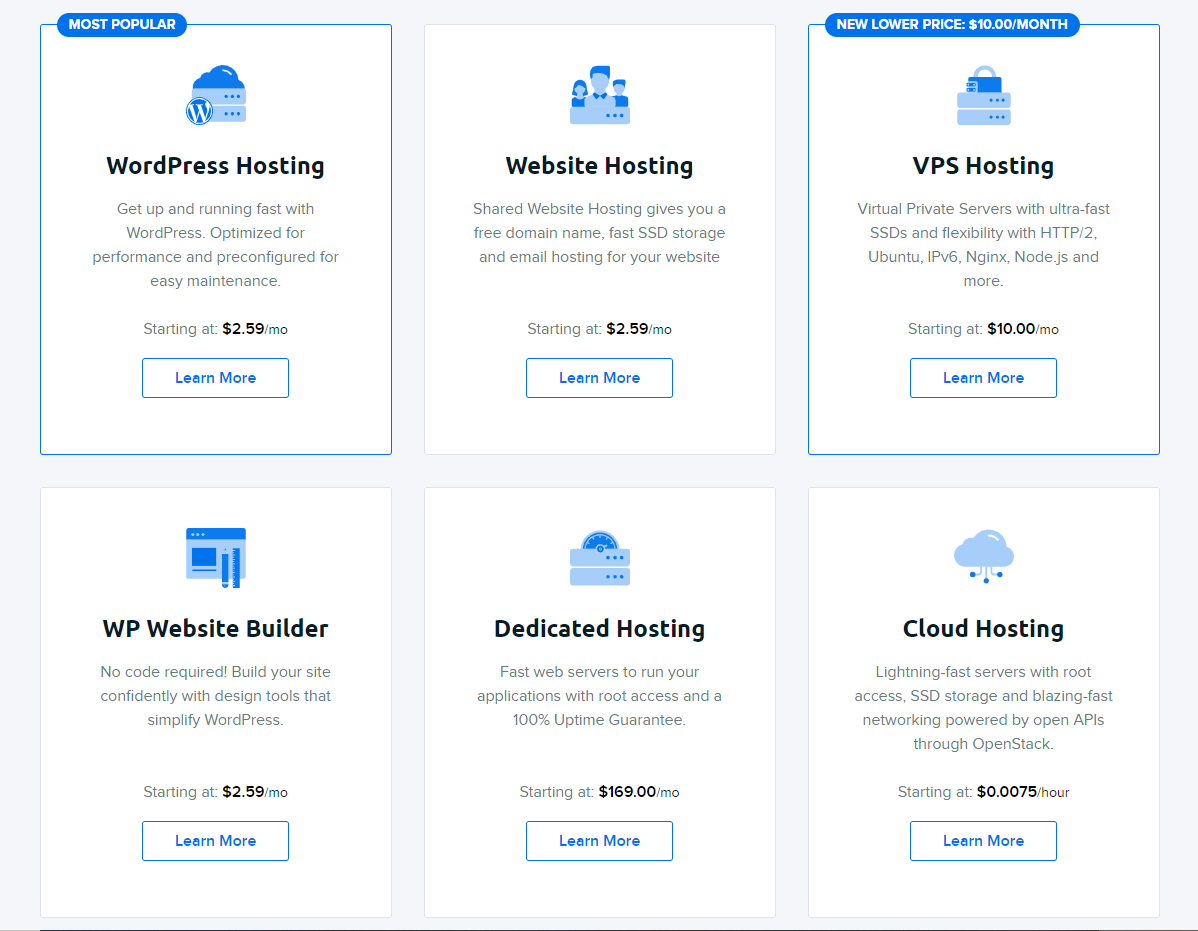Click the 'Lightning-fast servers with root' description
This screenshot has height=931, width=1198.
tap(983, 707)
